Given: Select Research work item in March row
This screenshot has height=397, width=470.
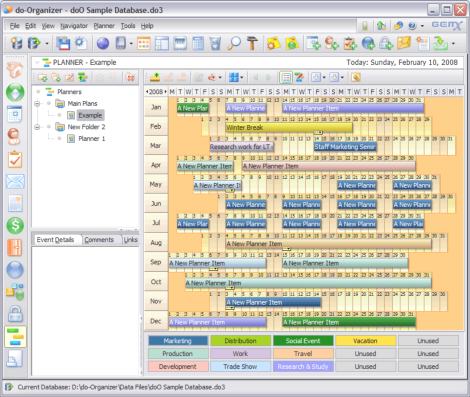Looking at the screenshot, I should (242, 147).
